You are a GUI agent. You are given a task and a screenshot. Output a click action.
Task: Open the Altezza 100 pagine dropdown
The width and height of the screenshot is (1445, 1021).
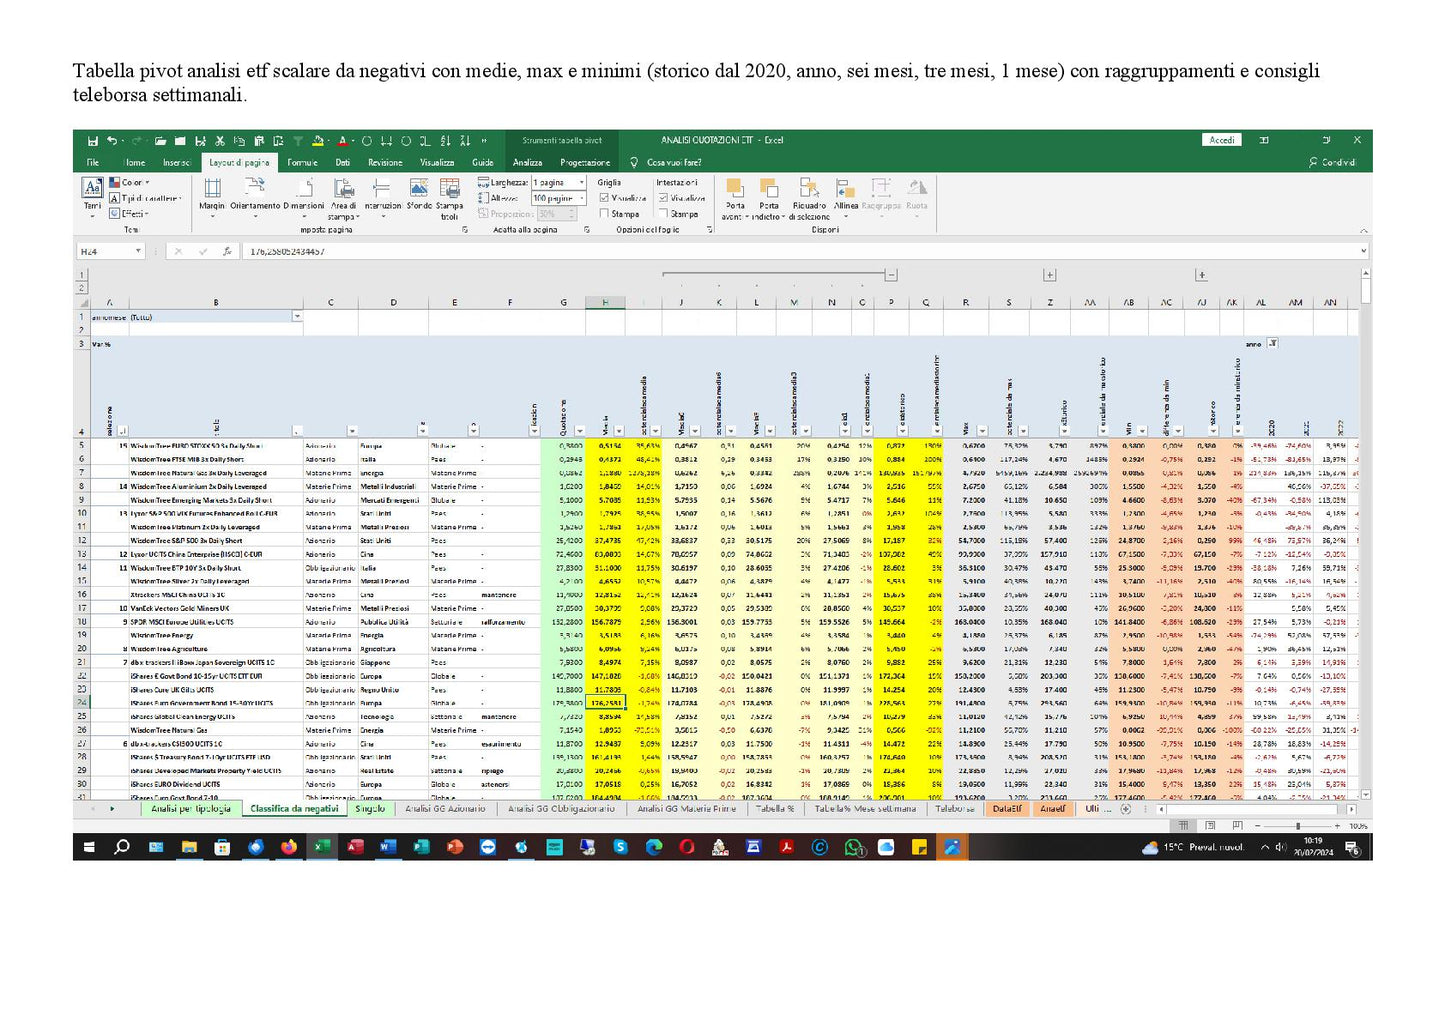tap(581, 198)
